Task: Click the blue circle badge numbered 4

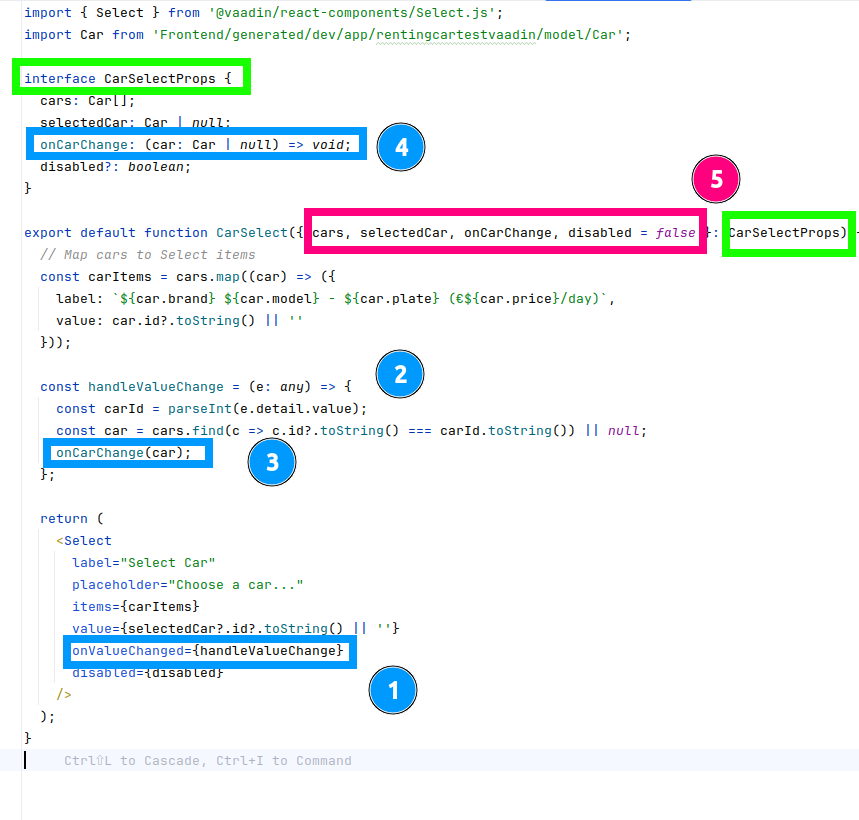Action: [401, 147]
